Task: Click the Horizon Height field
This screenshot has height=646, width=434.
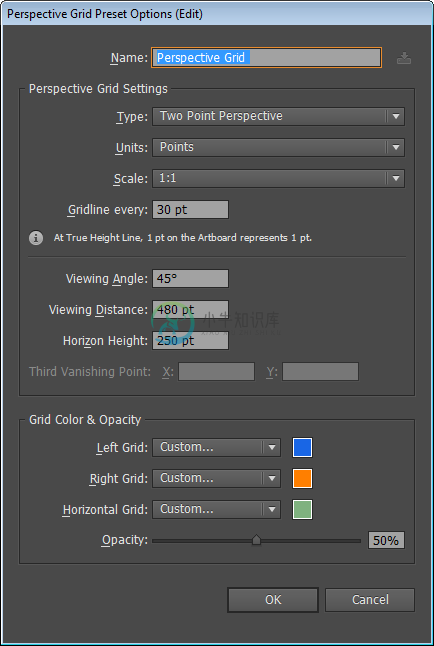Action: click(190, 341)
